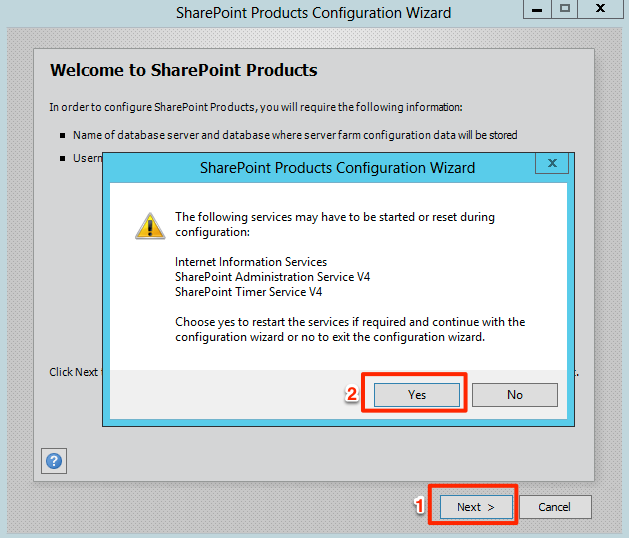Click the 'Name of database server' bullet line
The width and height of the screenshot is (629, 538).
(x=295, y=135)
